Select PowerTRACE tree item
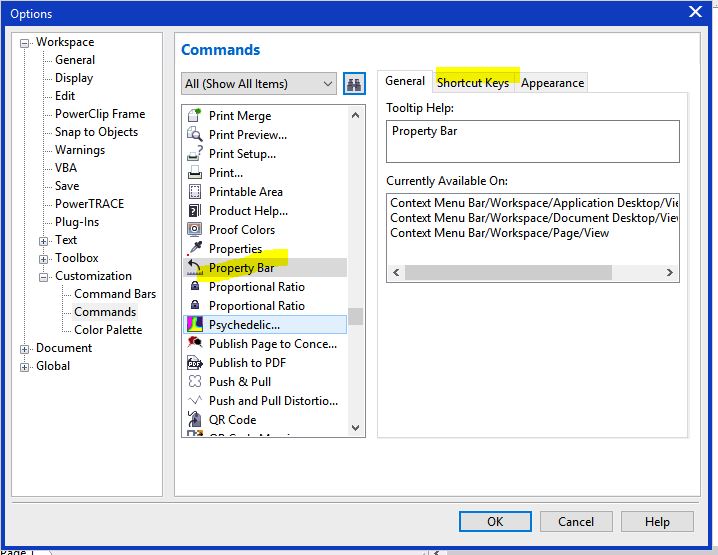This screenshot has height=555, width=718. (x=90, y=204)
